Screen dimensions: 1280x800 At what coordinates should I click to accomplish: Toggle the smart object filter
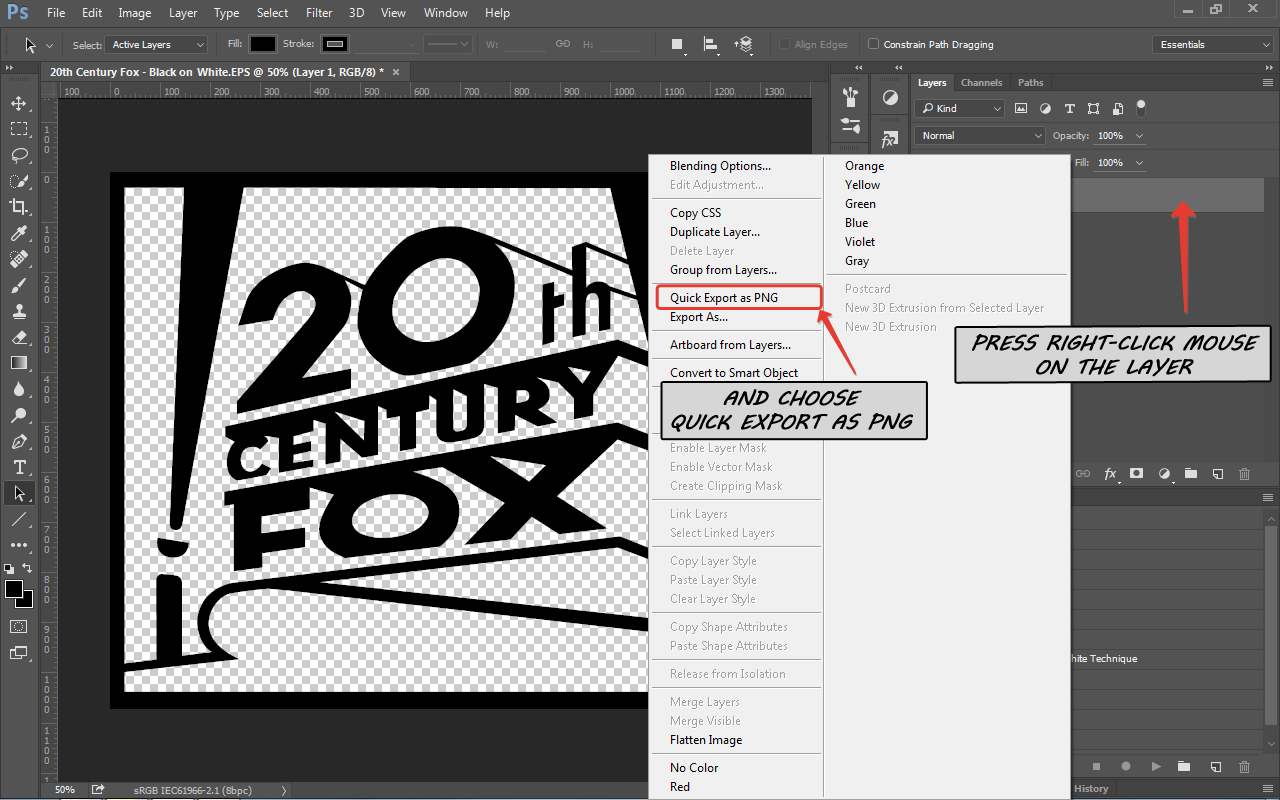(x=1117, y=108)
